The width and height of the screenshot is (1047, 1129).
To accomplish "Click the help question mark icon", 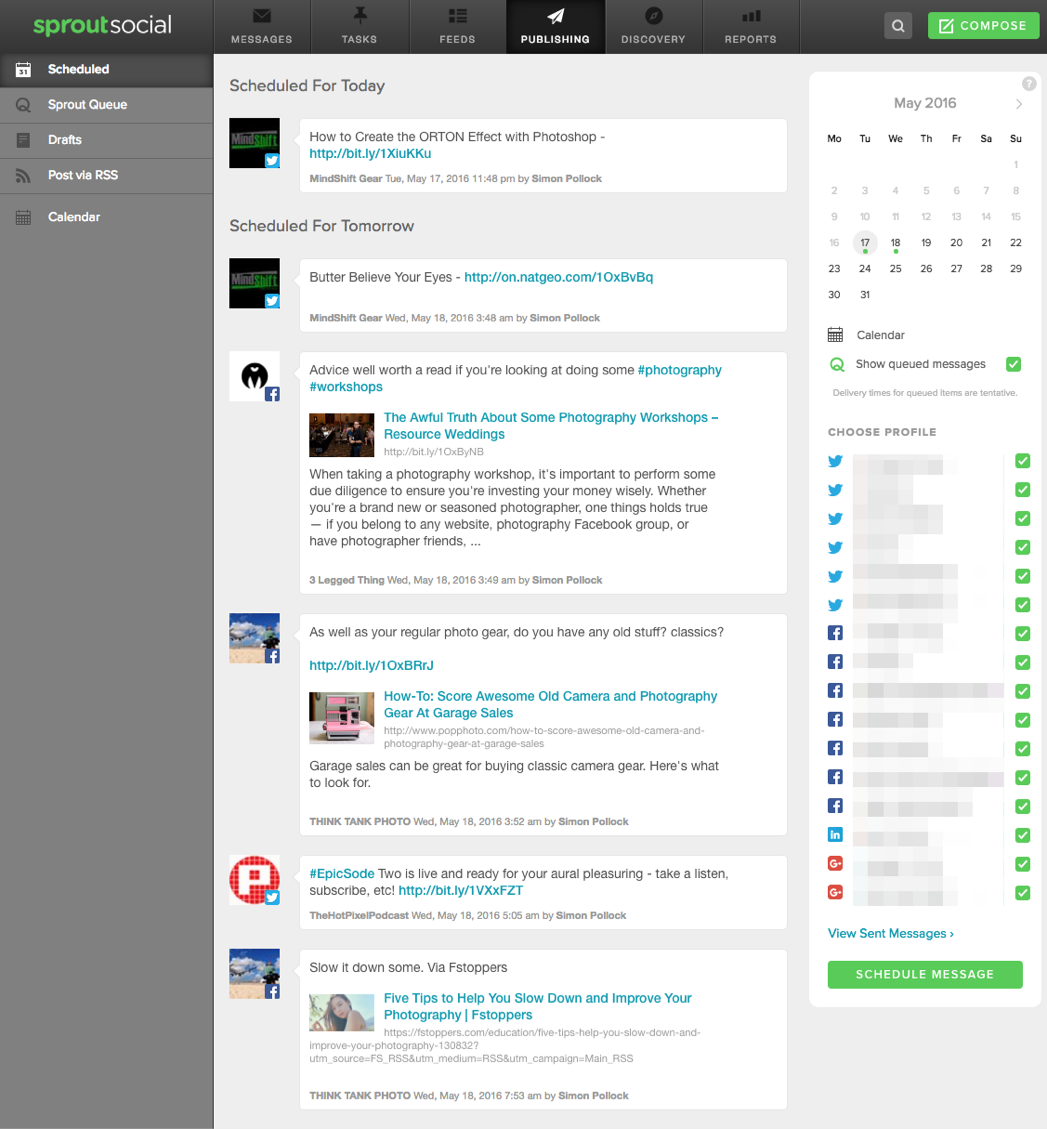I will click(x=1029, y=84).
